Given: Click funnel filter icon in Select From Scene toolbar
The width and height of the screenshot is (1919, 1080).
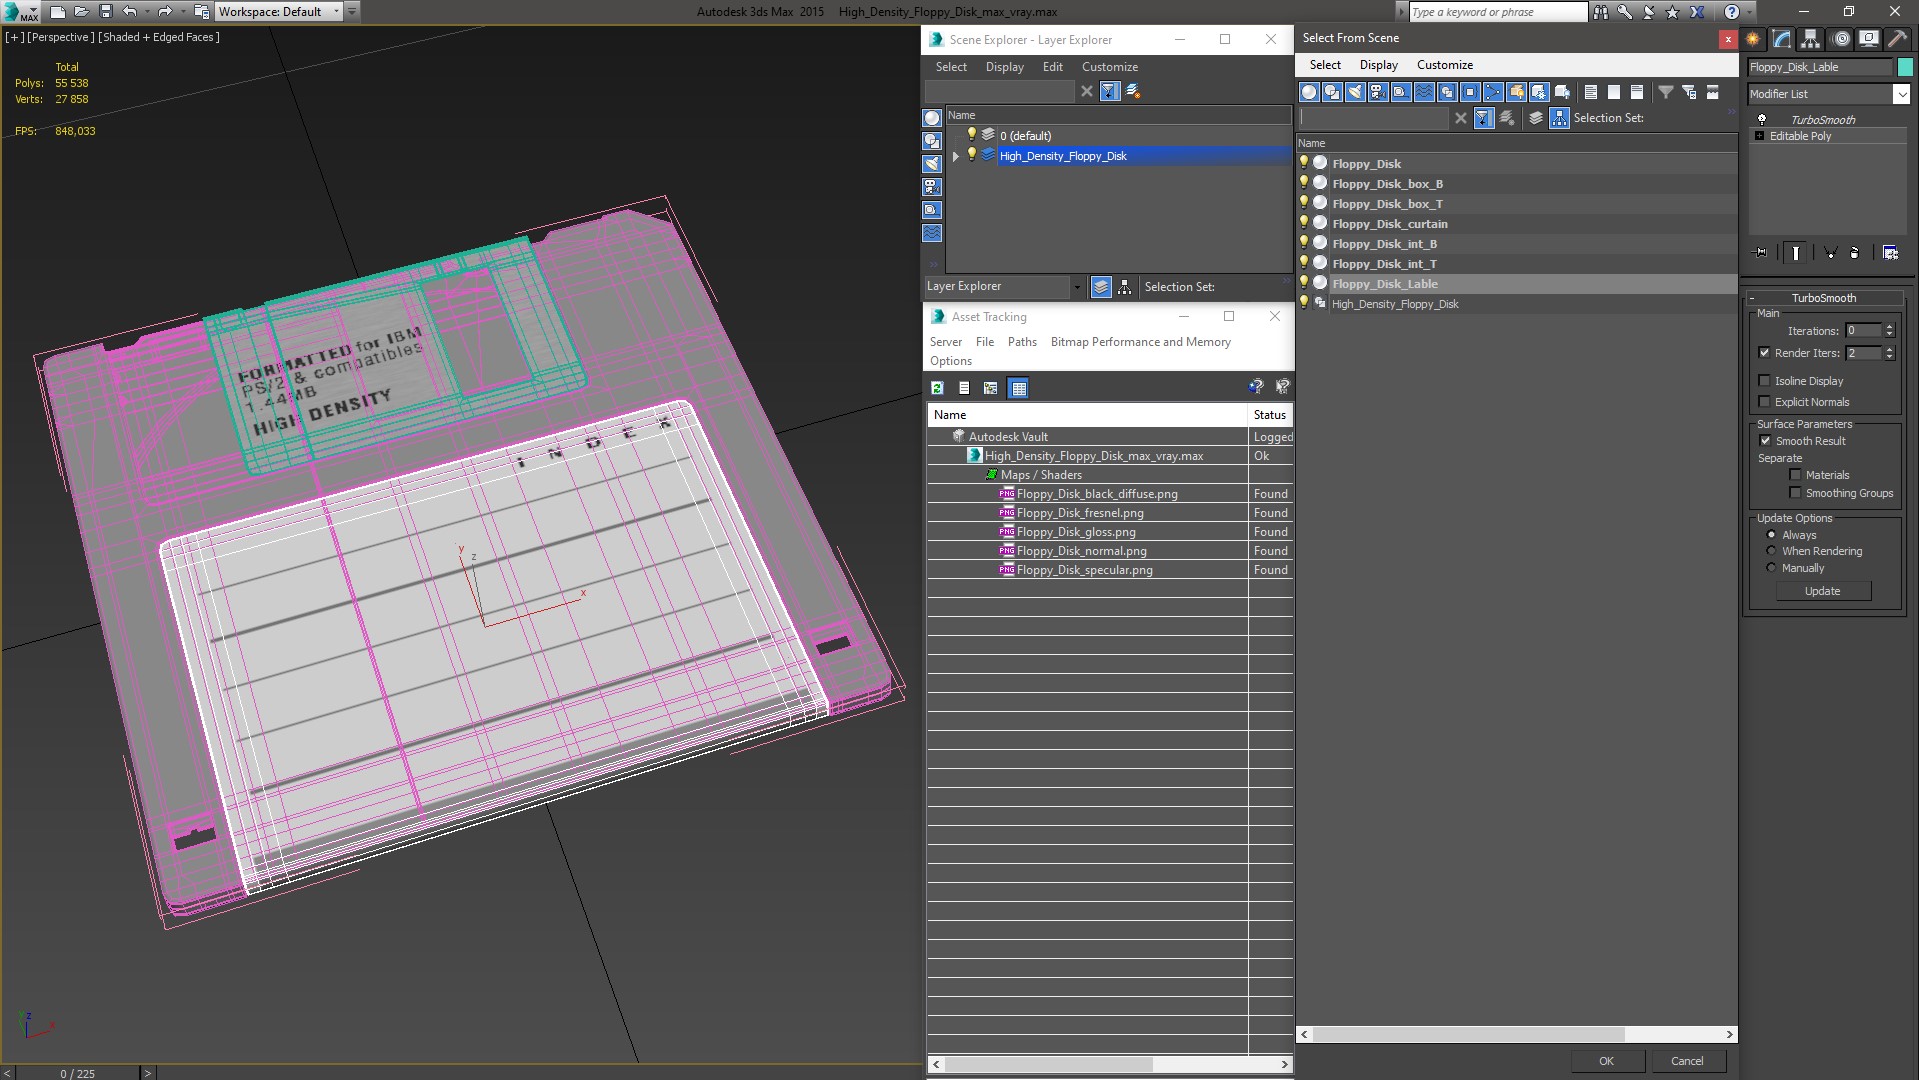Looking at the screenshot, I should click(x=1666, y=92).
